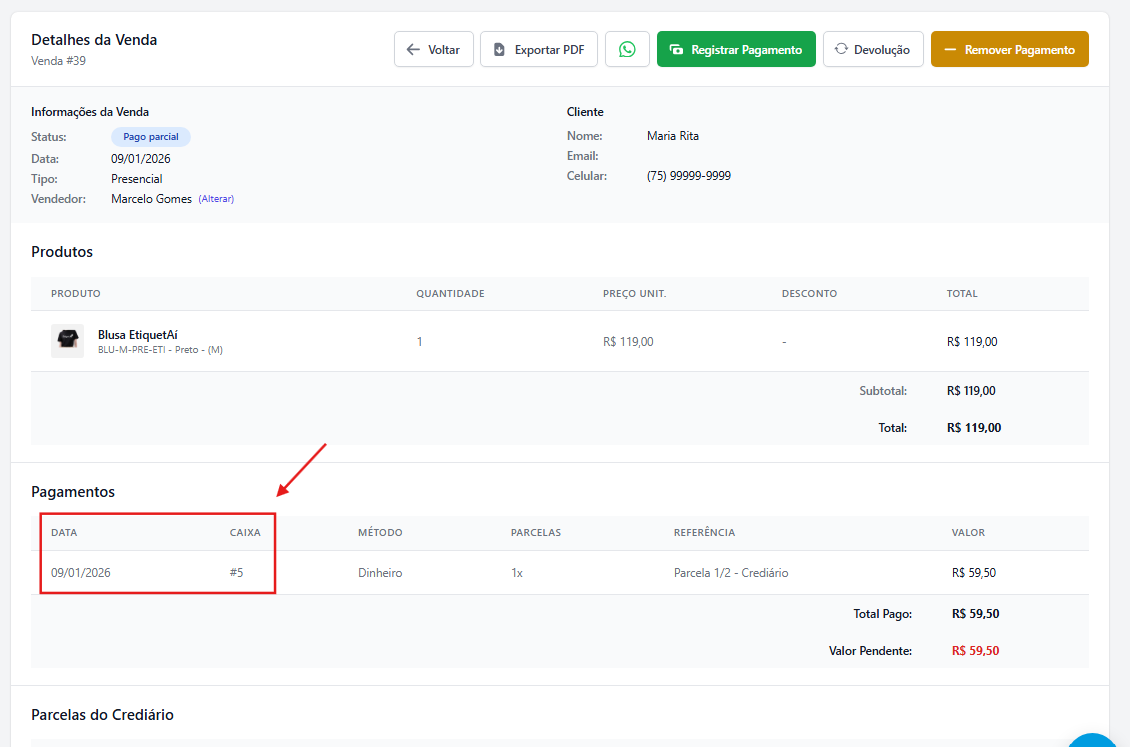This screenshot has width=1130, height=747.
Task: Click the CAIXA column header
Action: [x=245, y=533]
